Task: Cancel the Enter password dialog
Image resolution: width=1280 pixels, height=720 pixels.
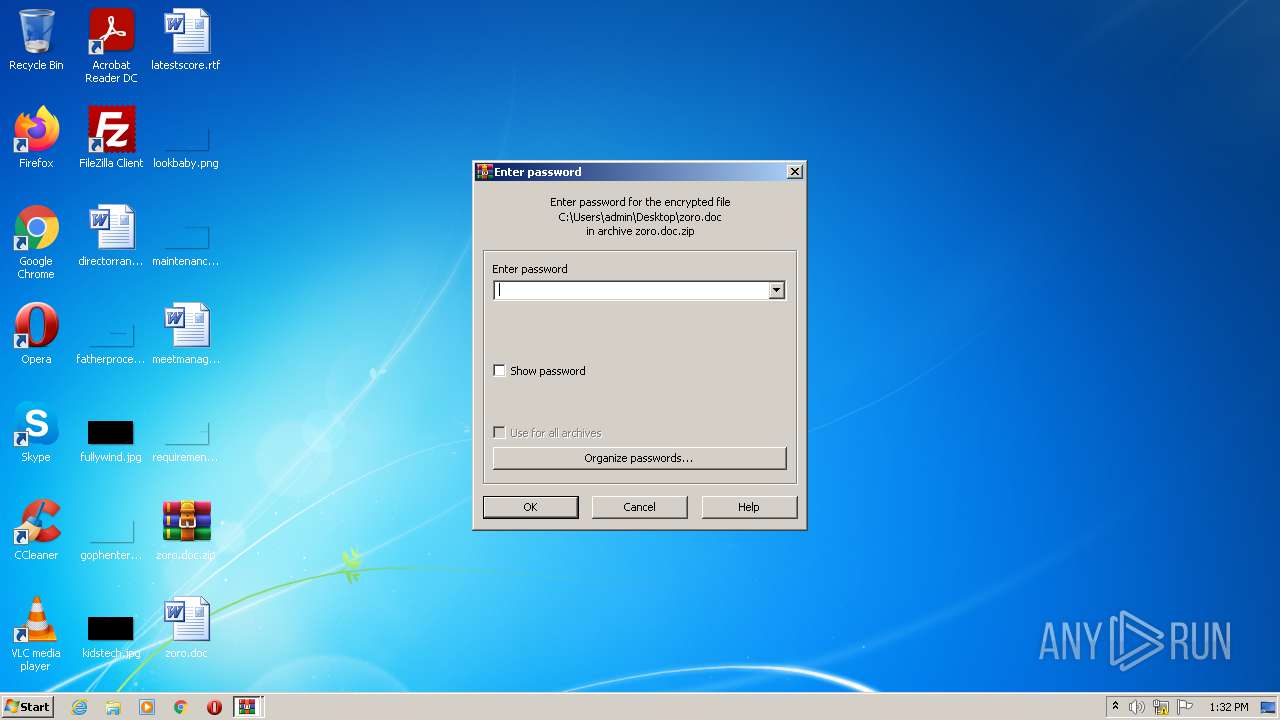Action: [639, 507]
